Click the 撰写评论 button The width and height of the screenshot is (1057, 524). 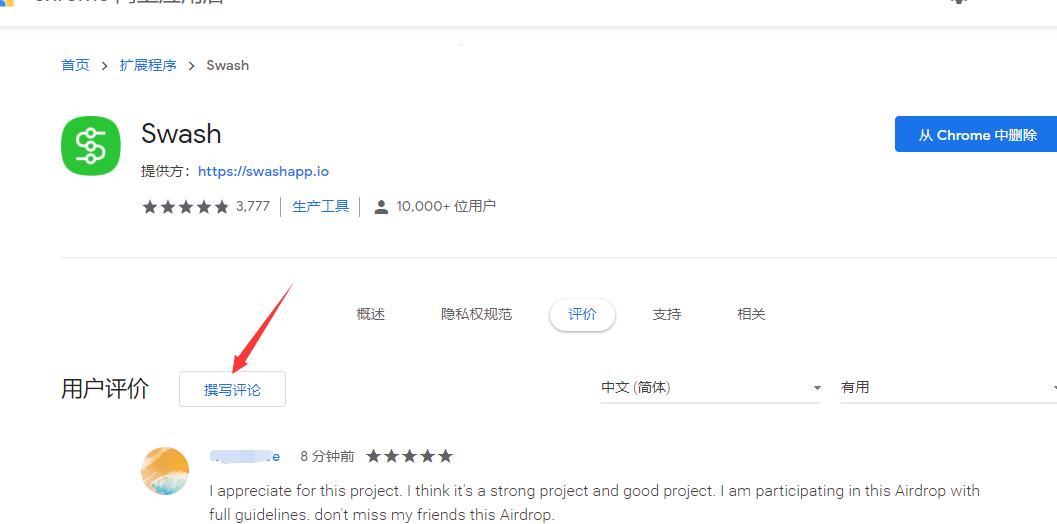(233, 389)
